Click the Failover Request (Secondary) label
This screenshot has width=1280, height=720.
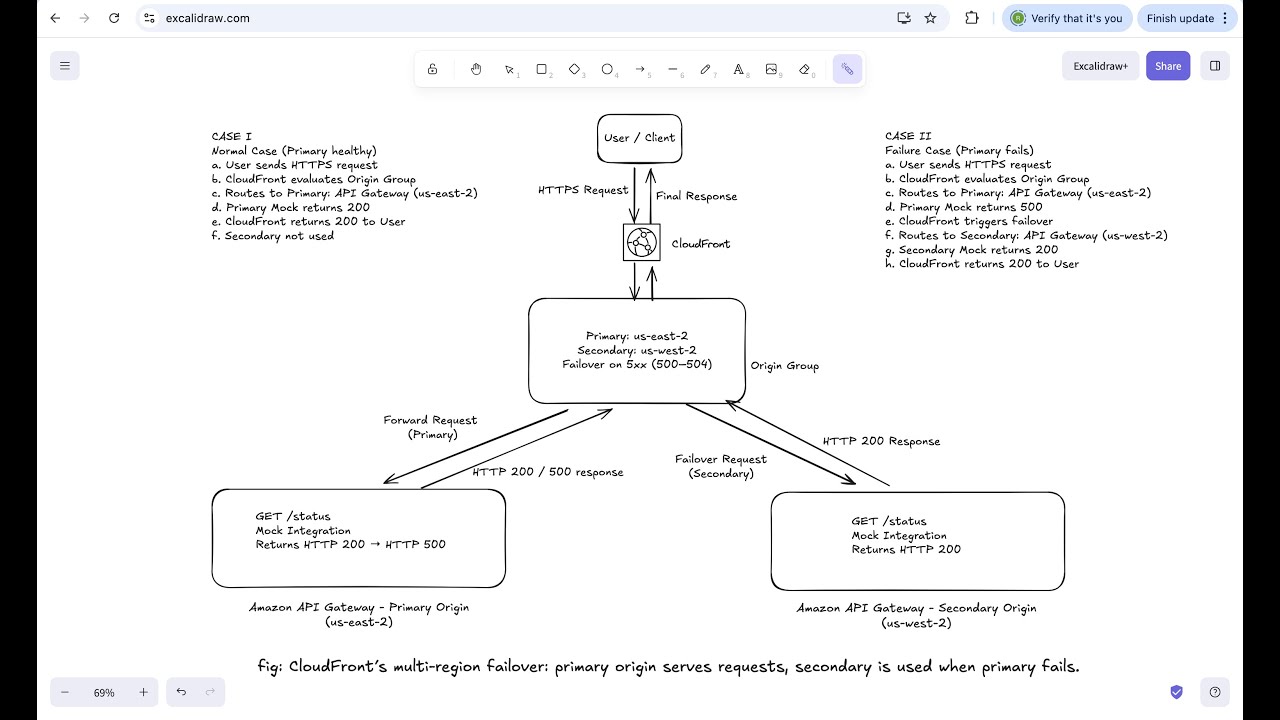pos(721,466)
